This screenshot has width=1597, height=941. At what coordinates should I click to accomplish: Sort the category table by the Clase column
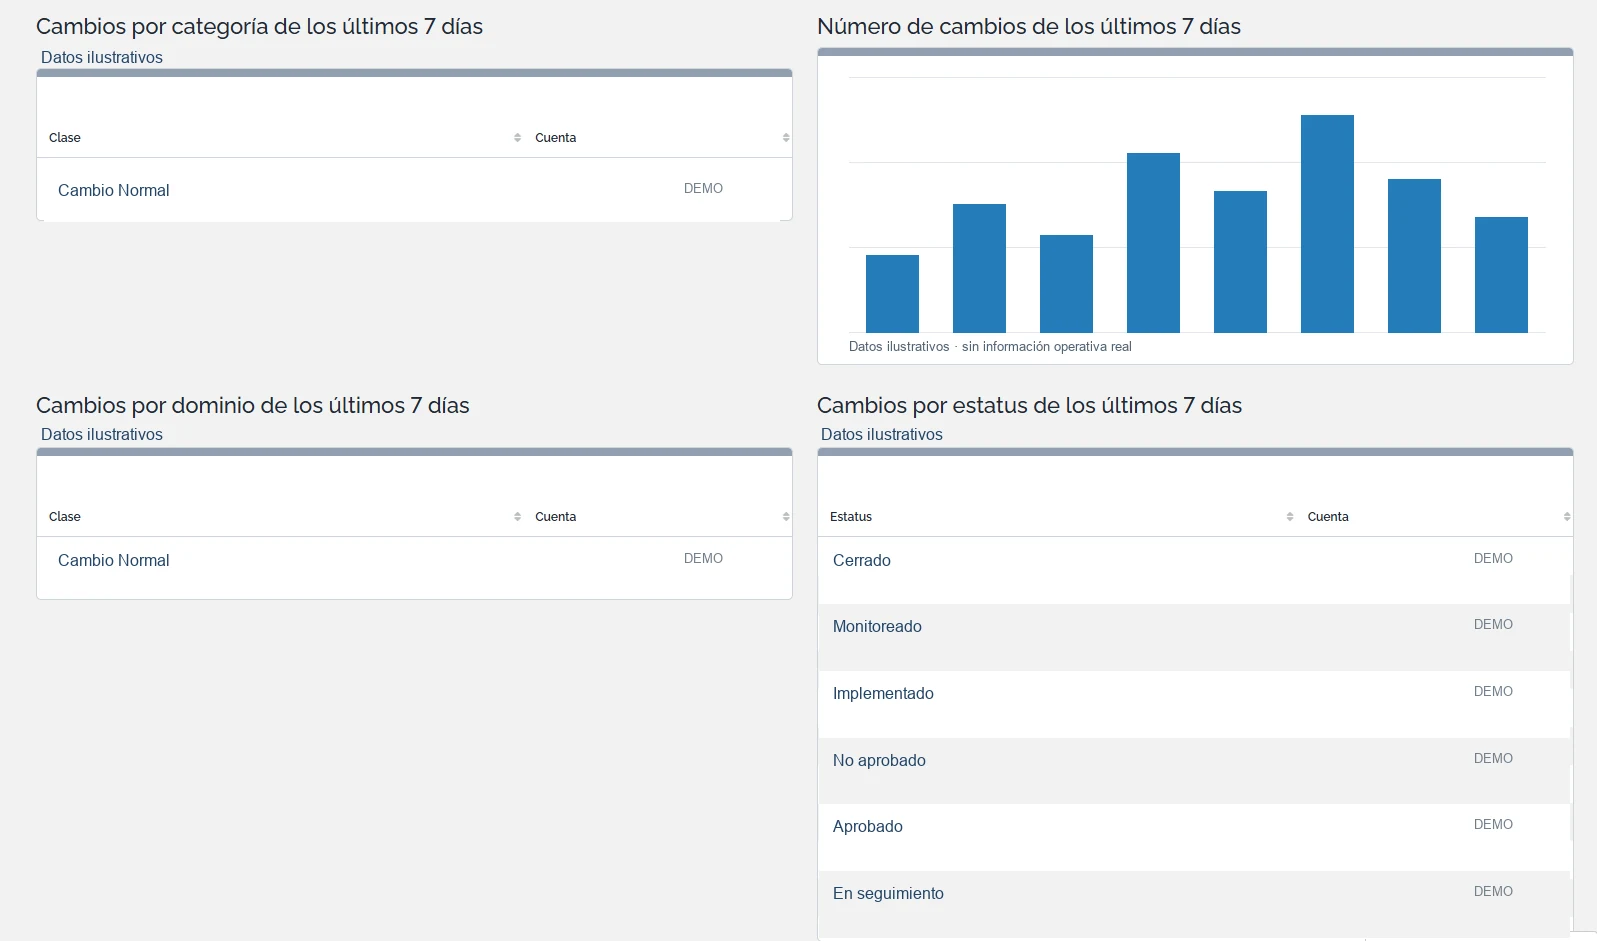[x=517, y=138]
